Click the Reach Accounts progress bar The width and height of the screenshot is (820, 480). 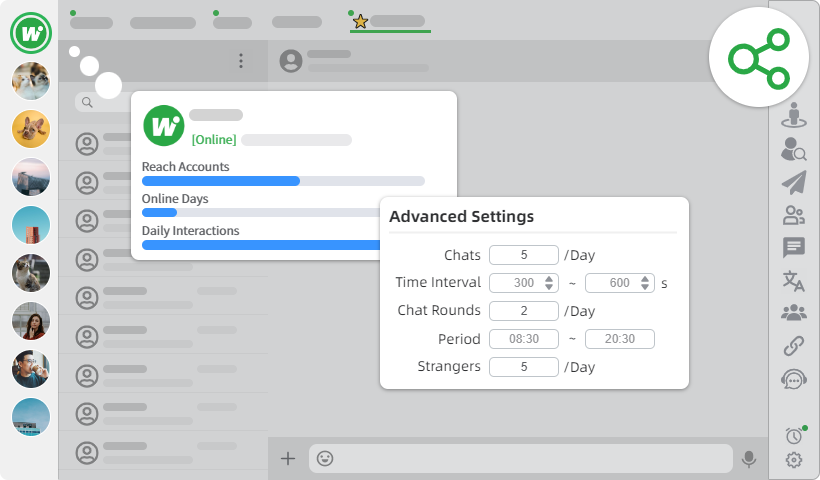[283, 181]
